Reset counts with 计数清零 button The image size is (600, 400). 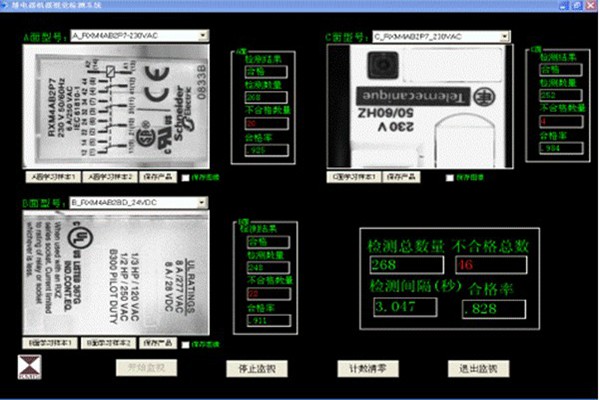point(368,369)
